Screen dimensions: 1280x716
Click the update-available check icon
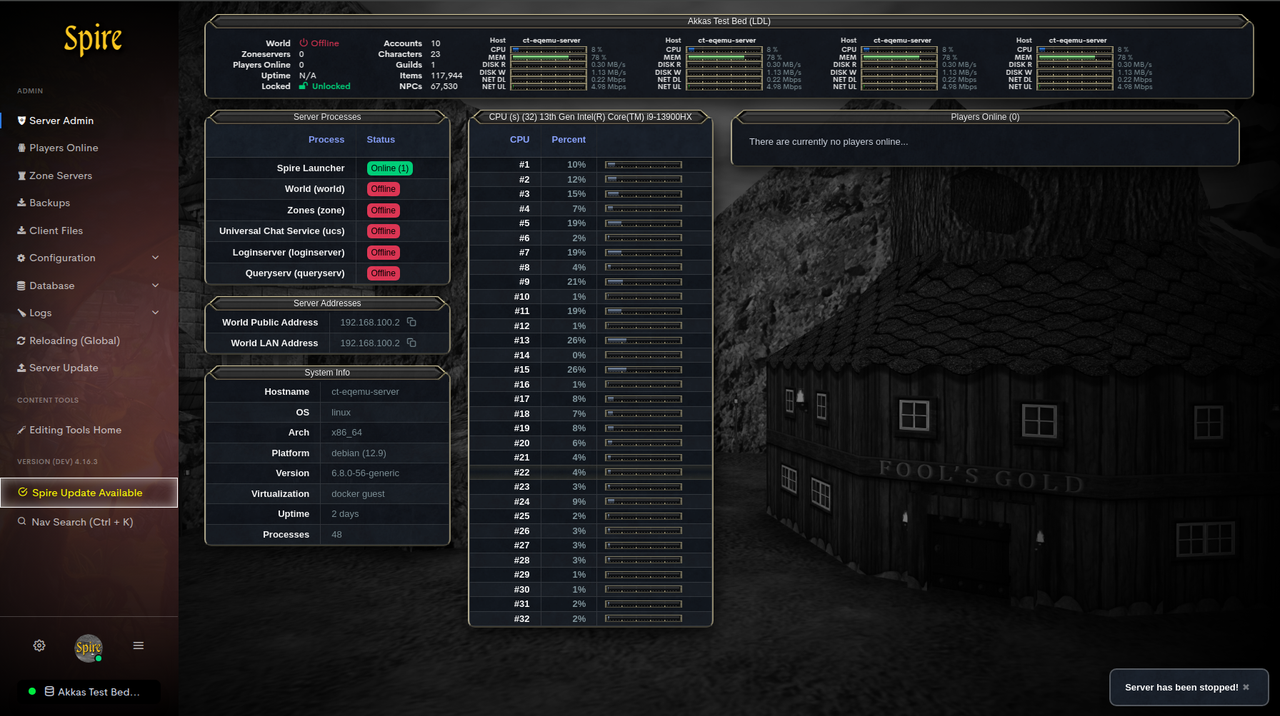(x=23, y=492)
